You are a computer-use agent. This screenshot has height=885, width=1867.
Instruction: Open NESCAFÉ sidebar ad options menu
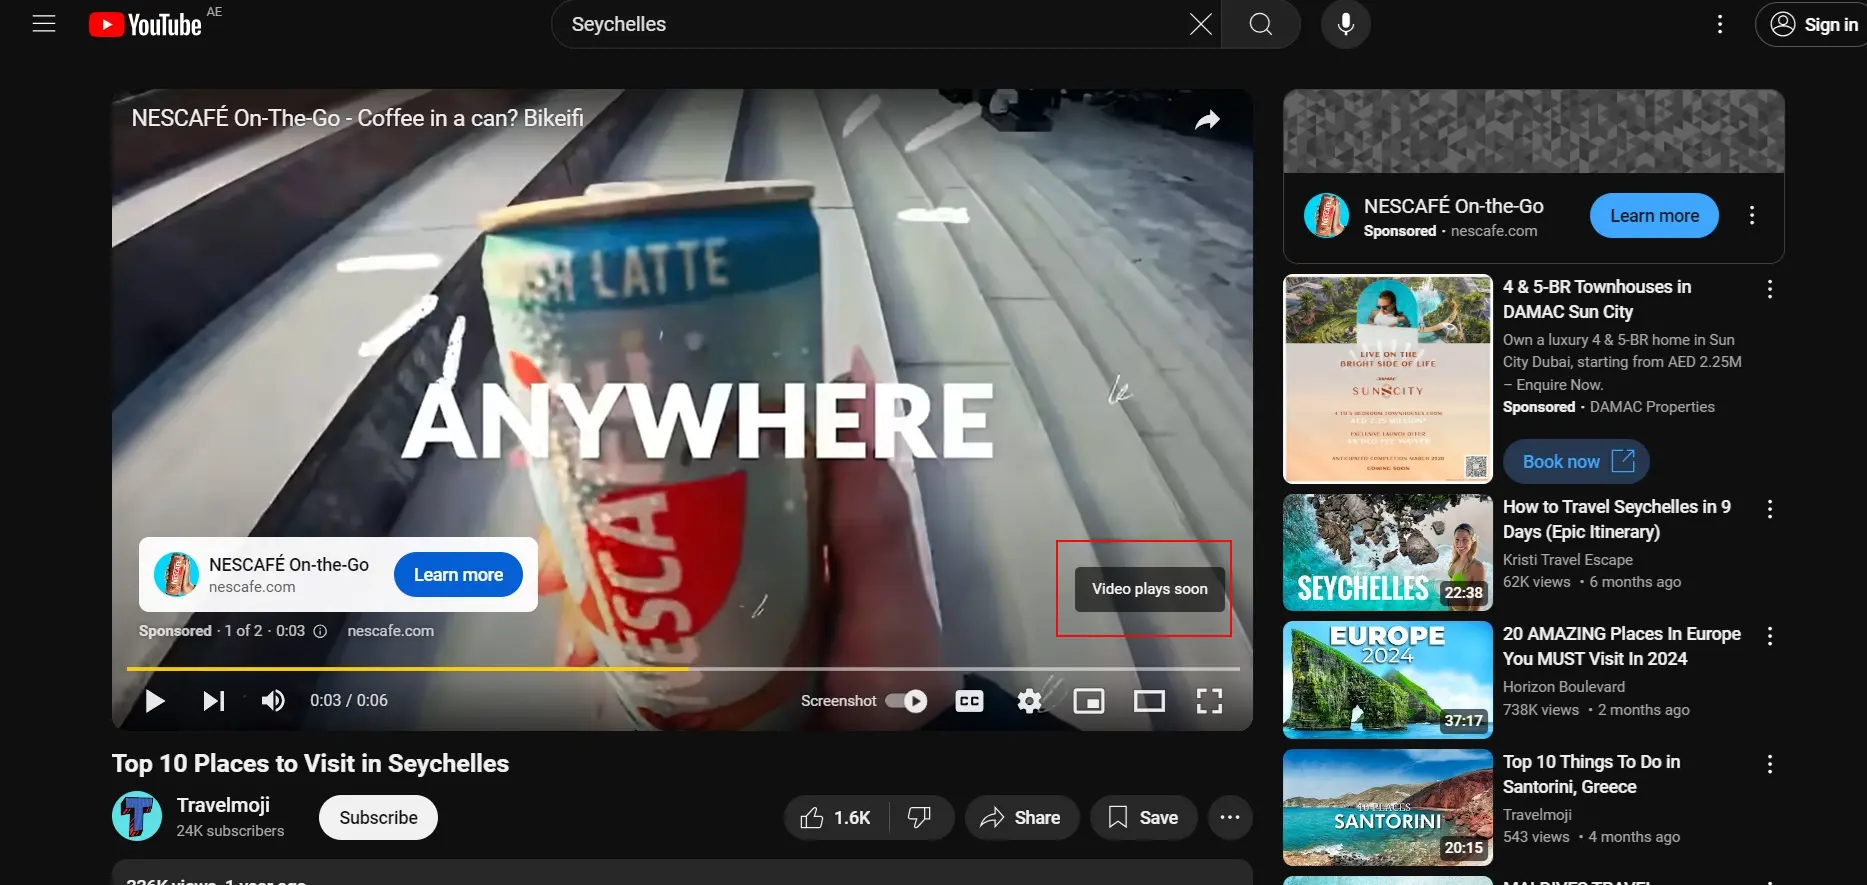1751,216
